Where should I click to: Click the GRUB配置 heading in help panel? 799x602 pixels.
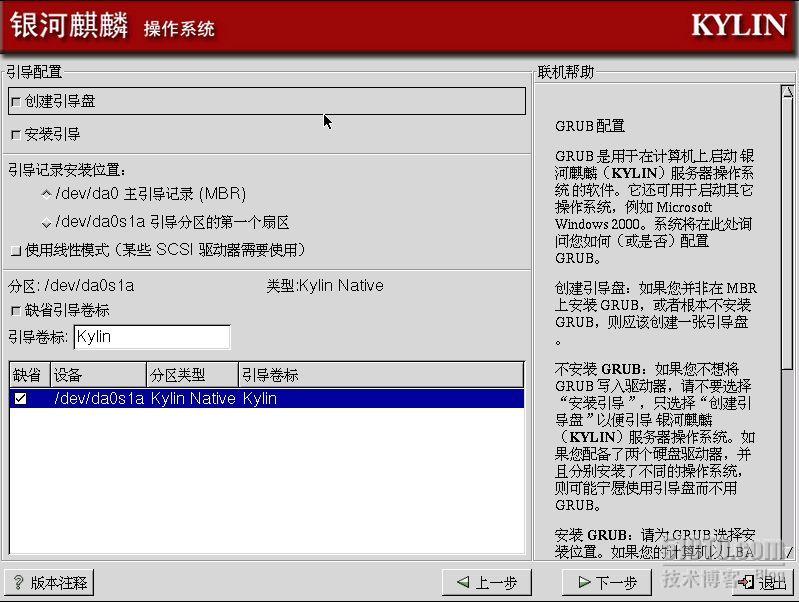pyautogui.click(x=590, y=126)
